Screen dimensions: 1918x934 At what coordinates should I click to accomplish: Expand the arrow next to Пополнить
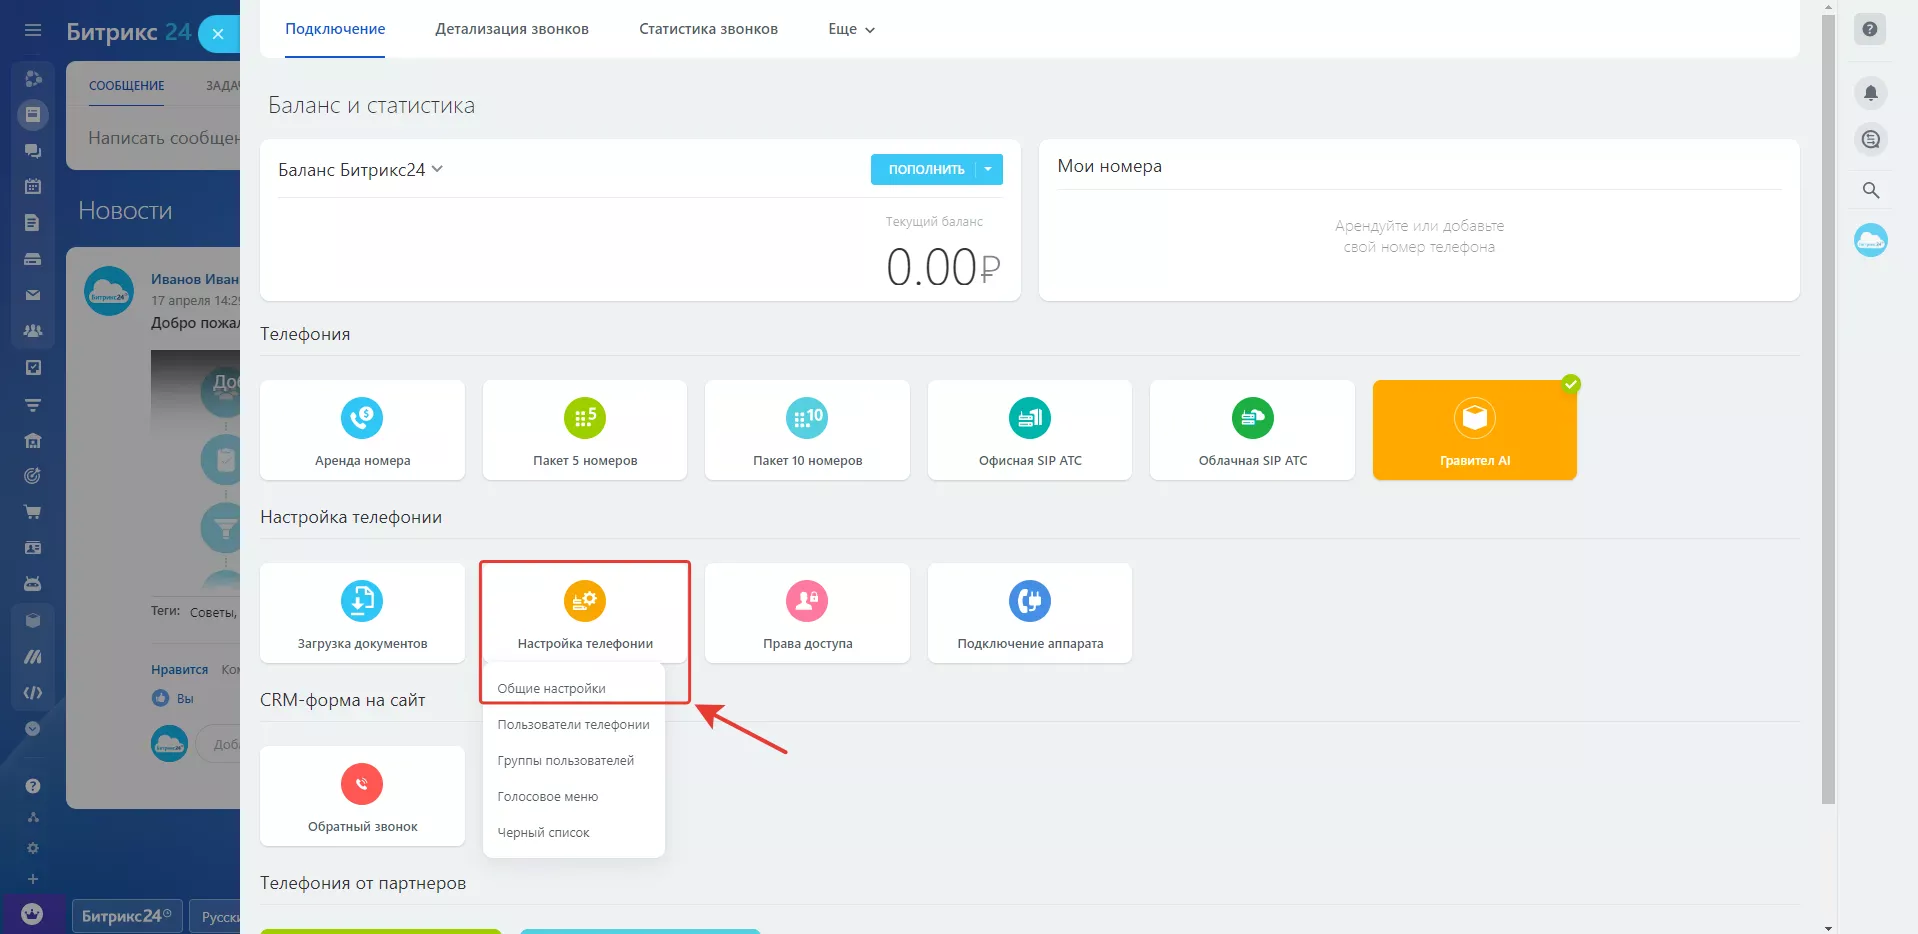988,169
